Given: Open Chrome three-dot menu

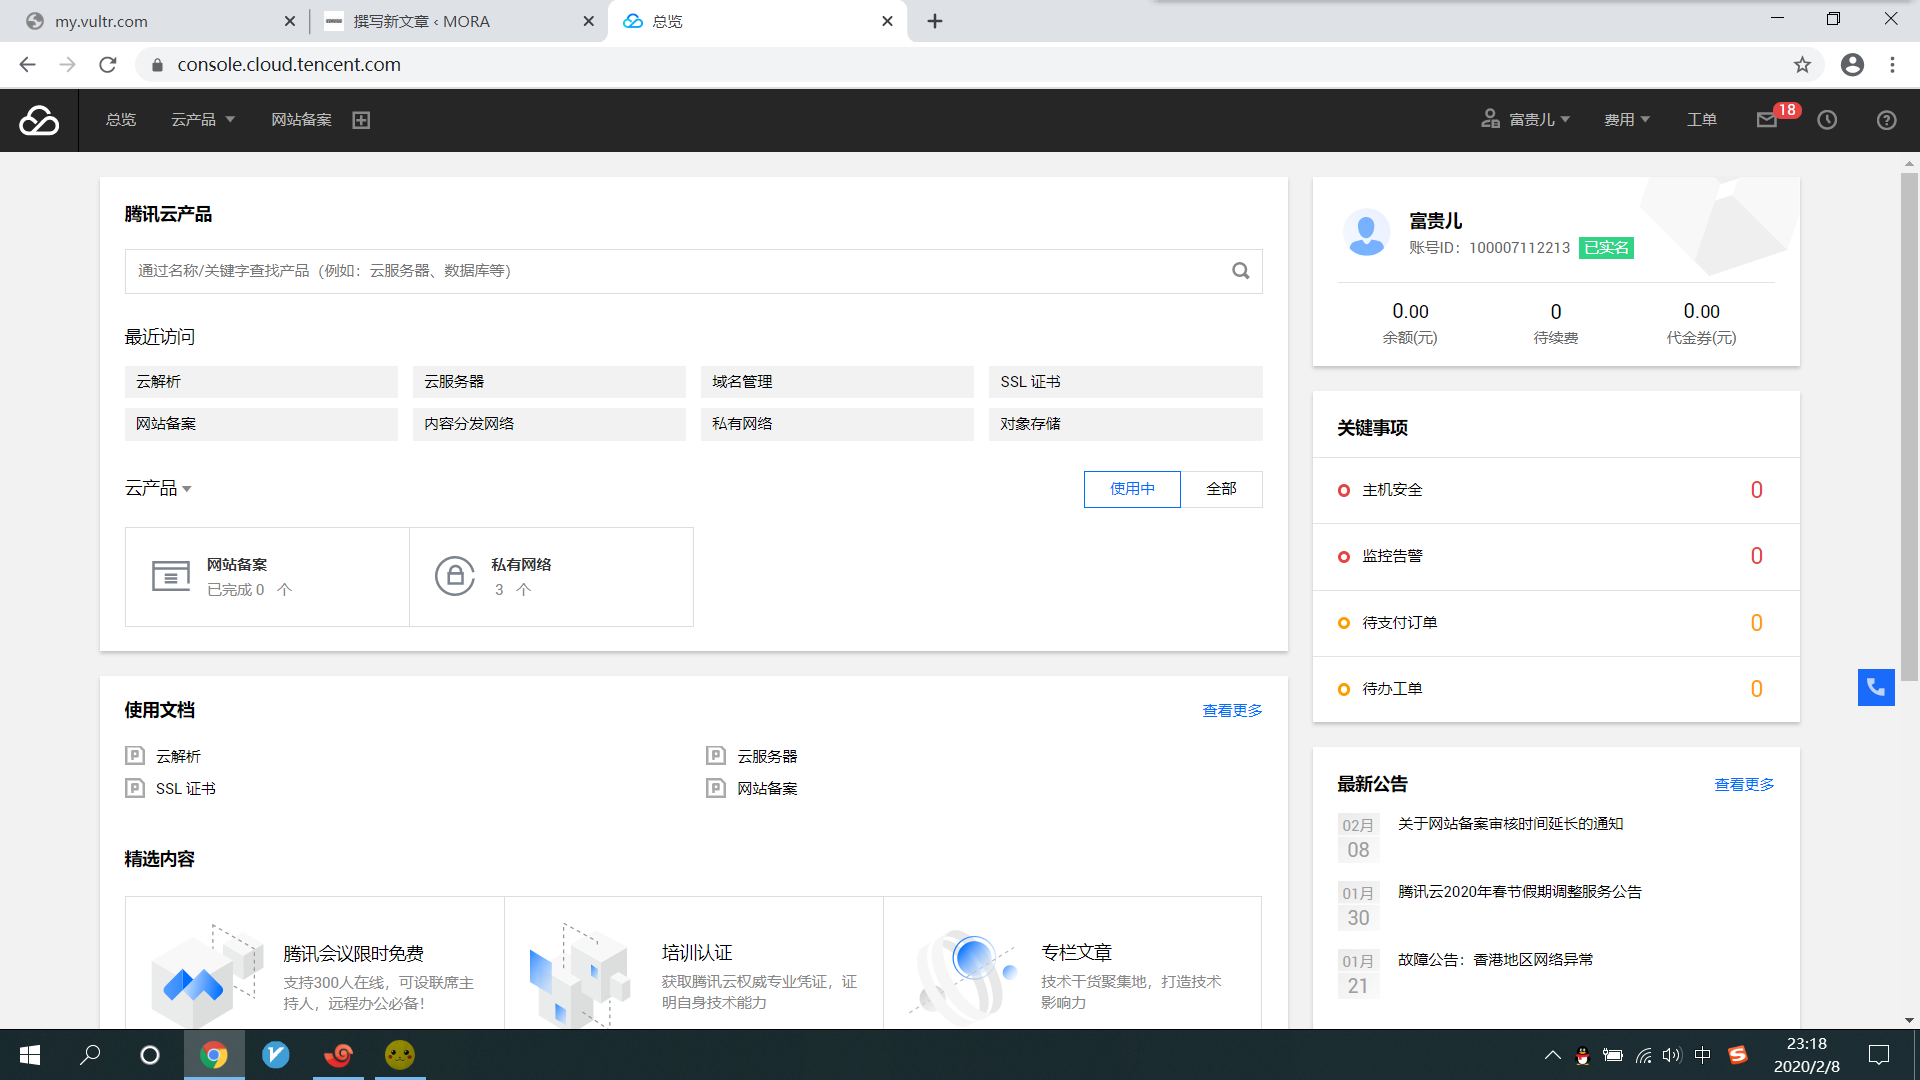Looking at the screenshot, I should pos(1892,65).
